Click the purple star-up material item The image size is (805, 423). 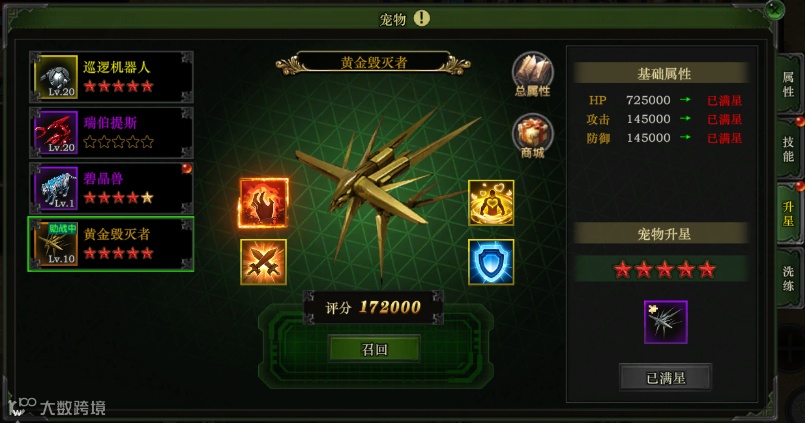[665, 322]
